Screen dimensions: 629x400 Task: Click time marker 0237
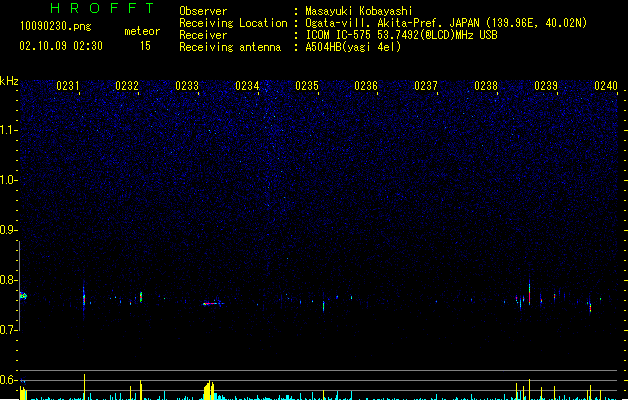pyautogui.click(x=426, y=86)
